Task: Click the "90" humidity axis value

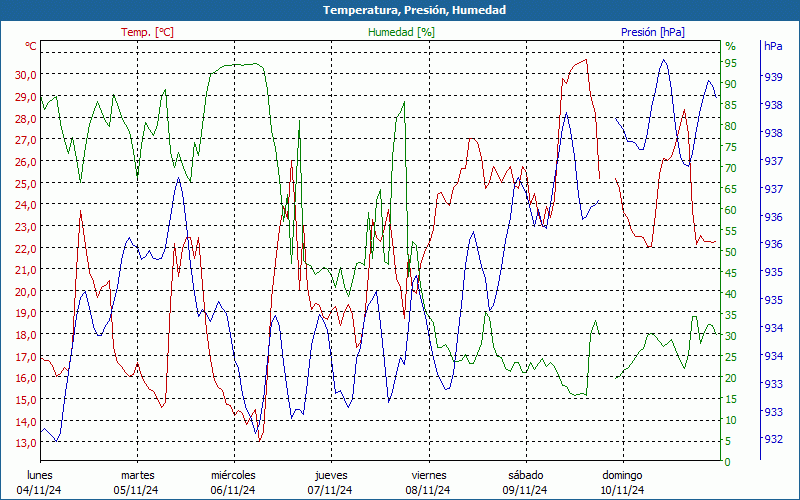Action: click(731, 84)
